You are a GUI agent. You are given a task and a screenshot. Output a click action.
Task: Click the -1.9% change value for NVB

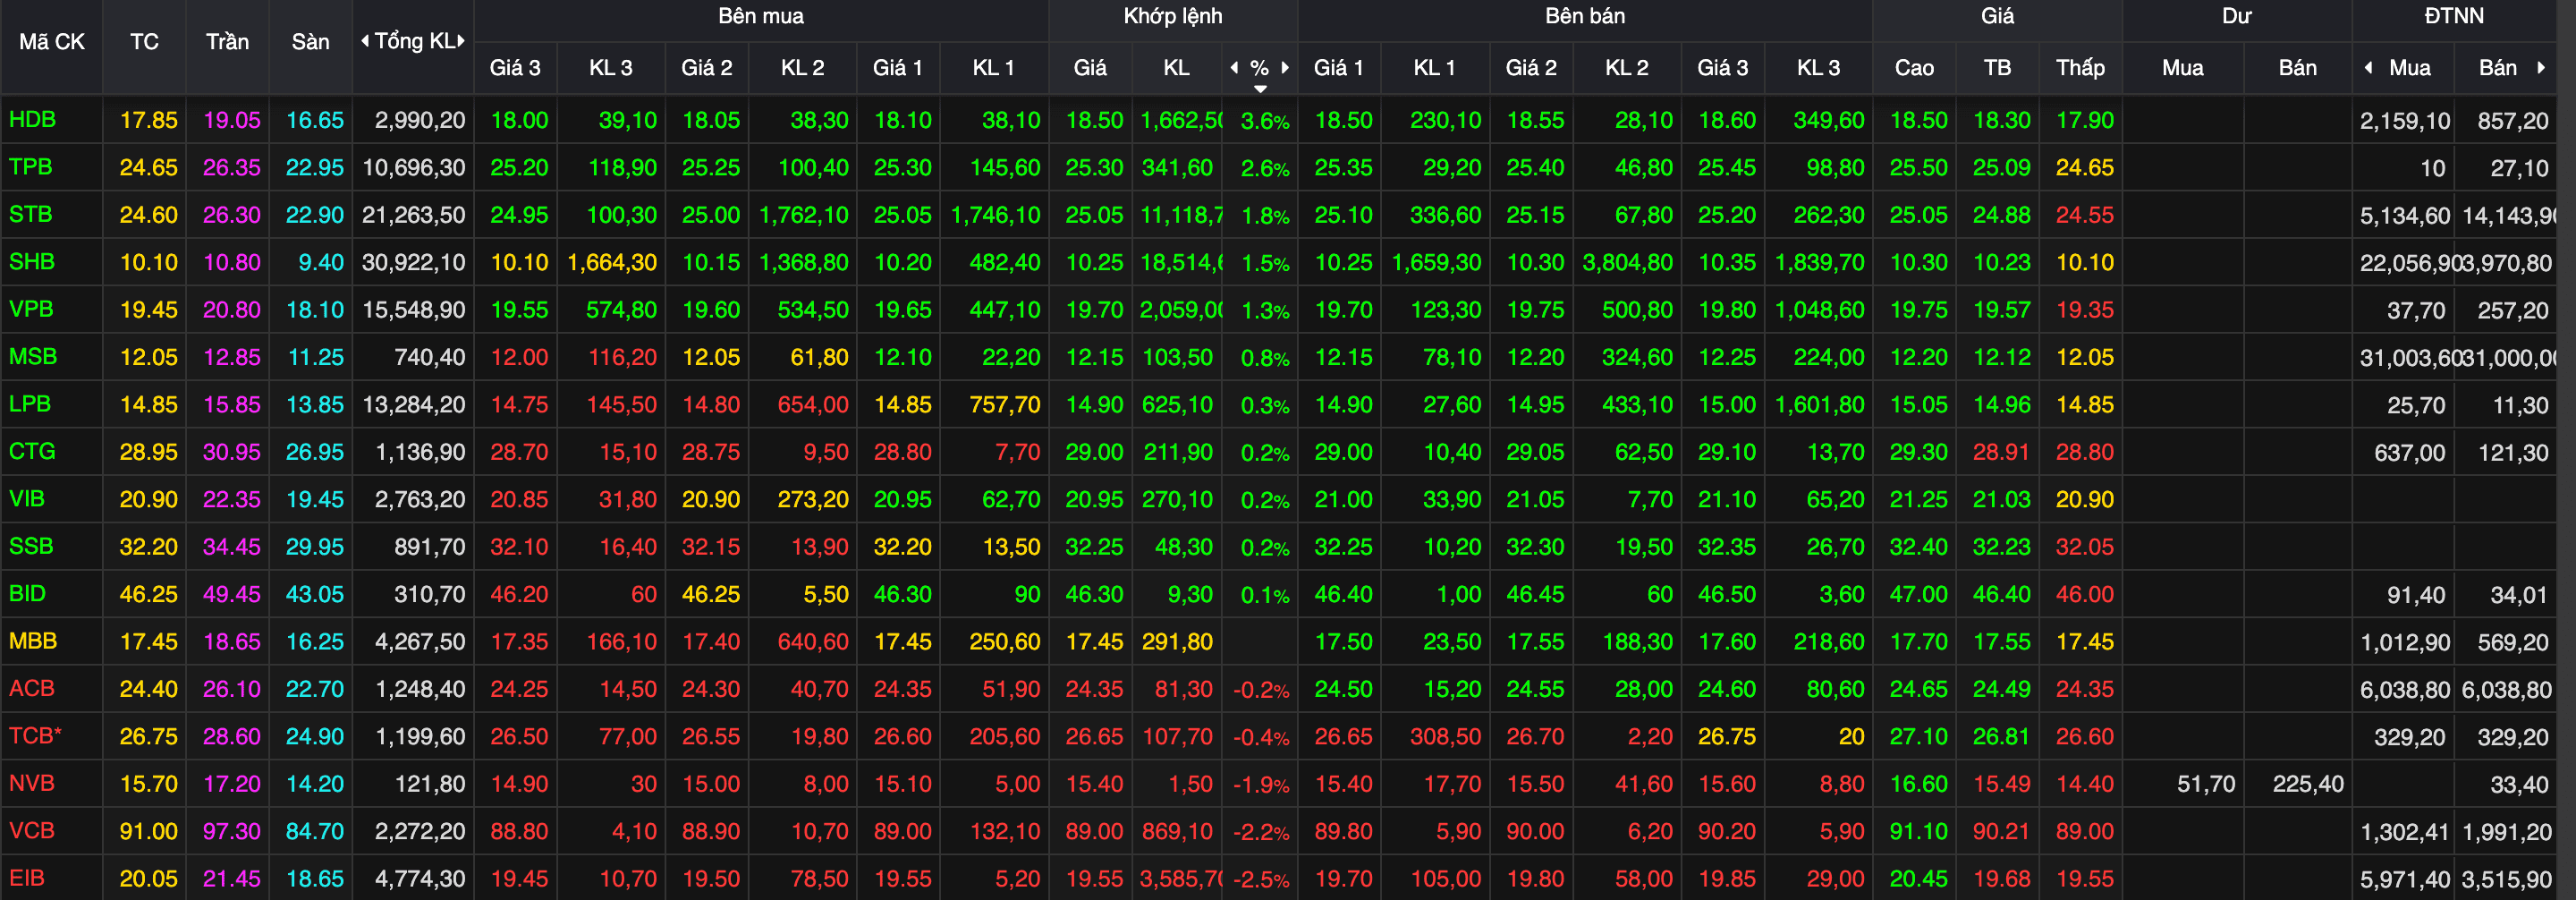click(x=1260, y=785)
